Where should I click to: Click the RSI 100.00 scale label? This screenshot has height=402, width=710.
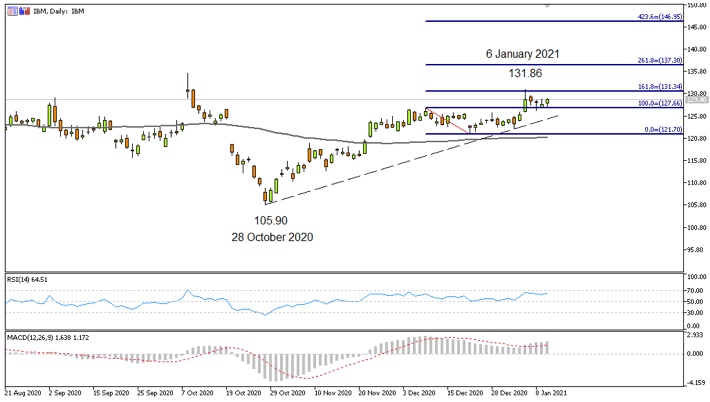pyautogui.click(x=698, y=277)
